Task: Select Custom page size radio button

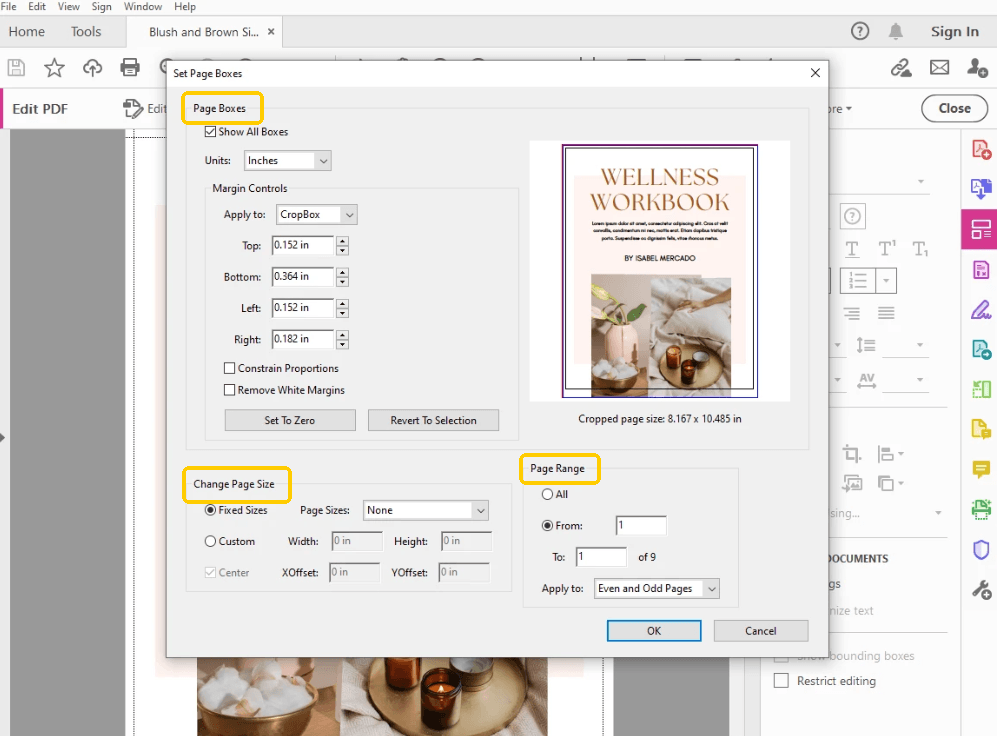Action: (210, 541)
